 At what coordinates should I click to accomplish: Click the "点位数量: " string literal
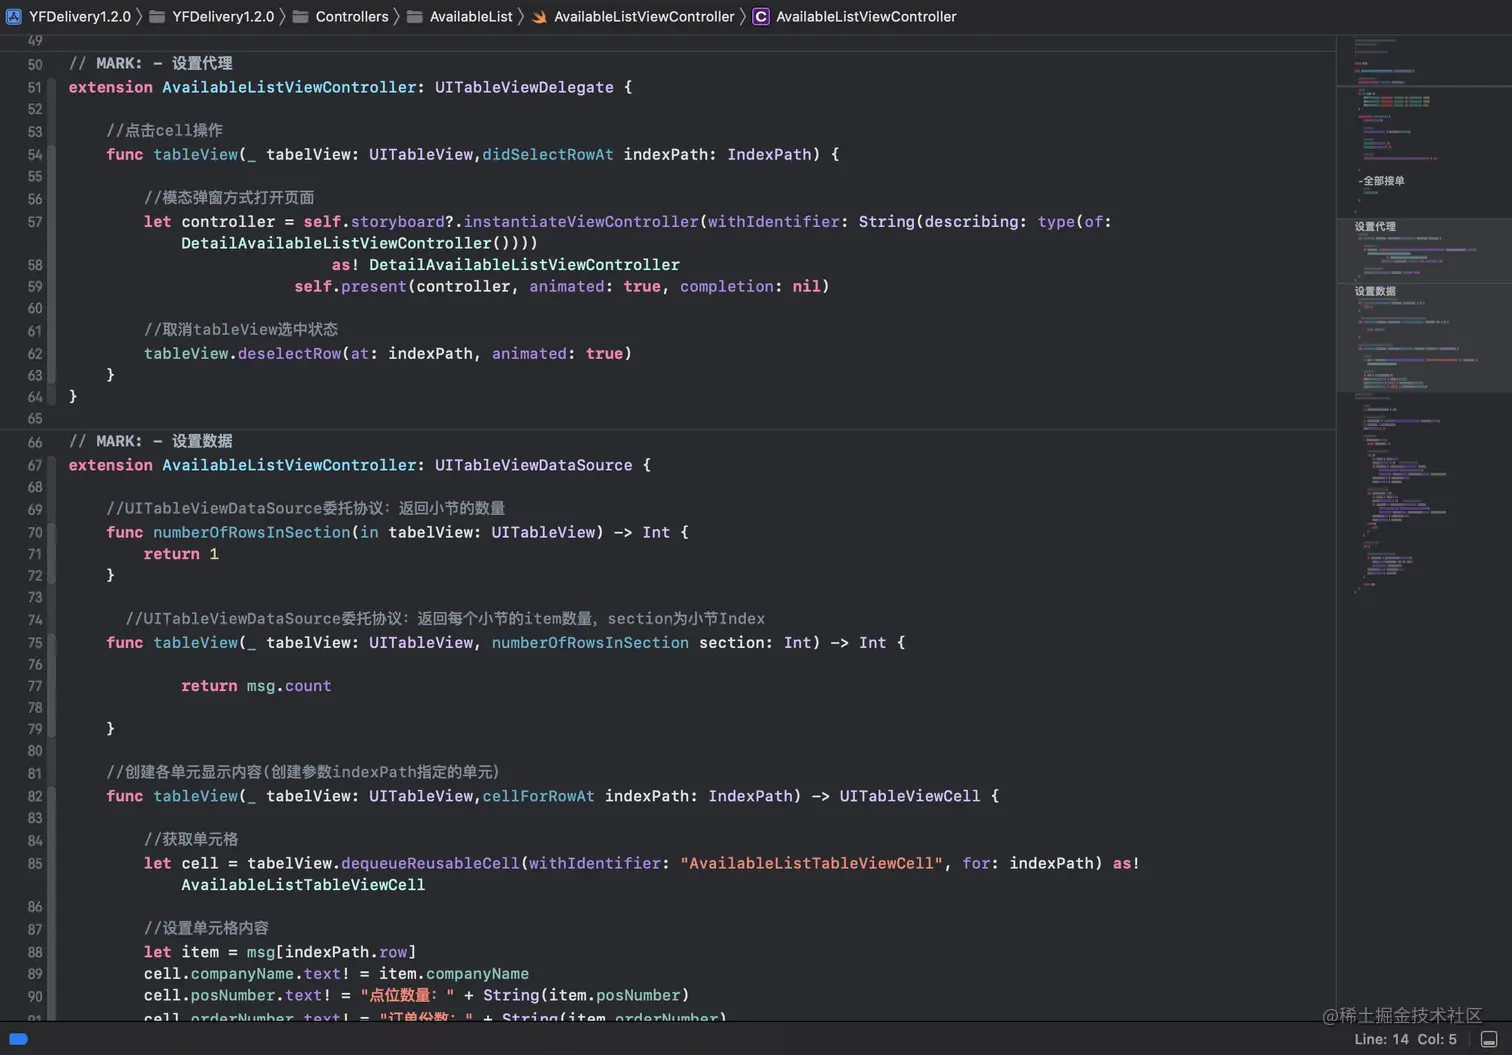408,995
